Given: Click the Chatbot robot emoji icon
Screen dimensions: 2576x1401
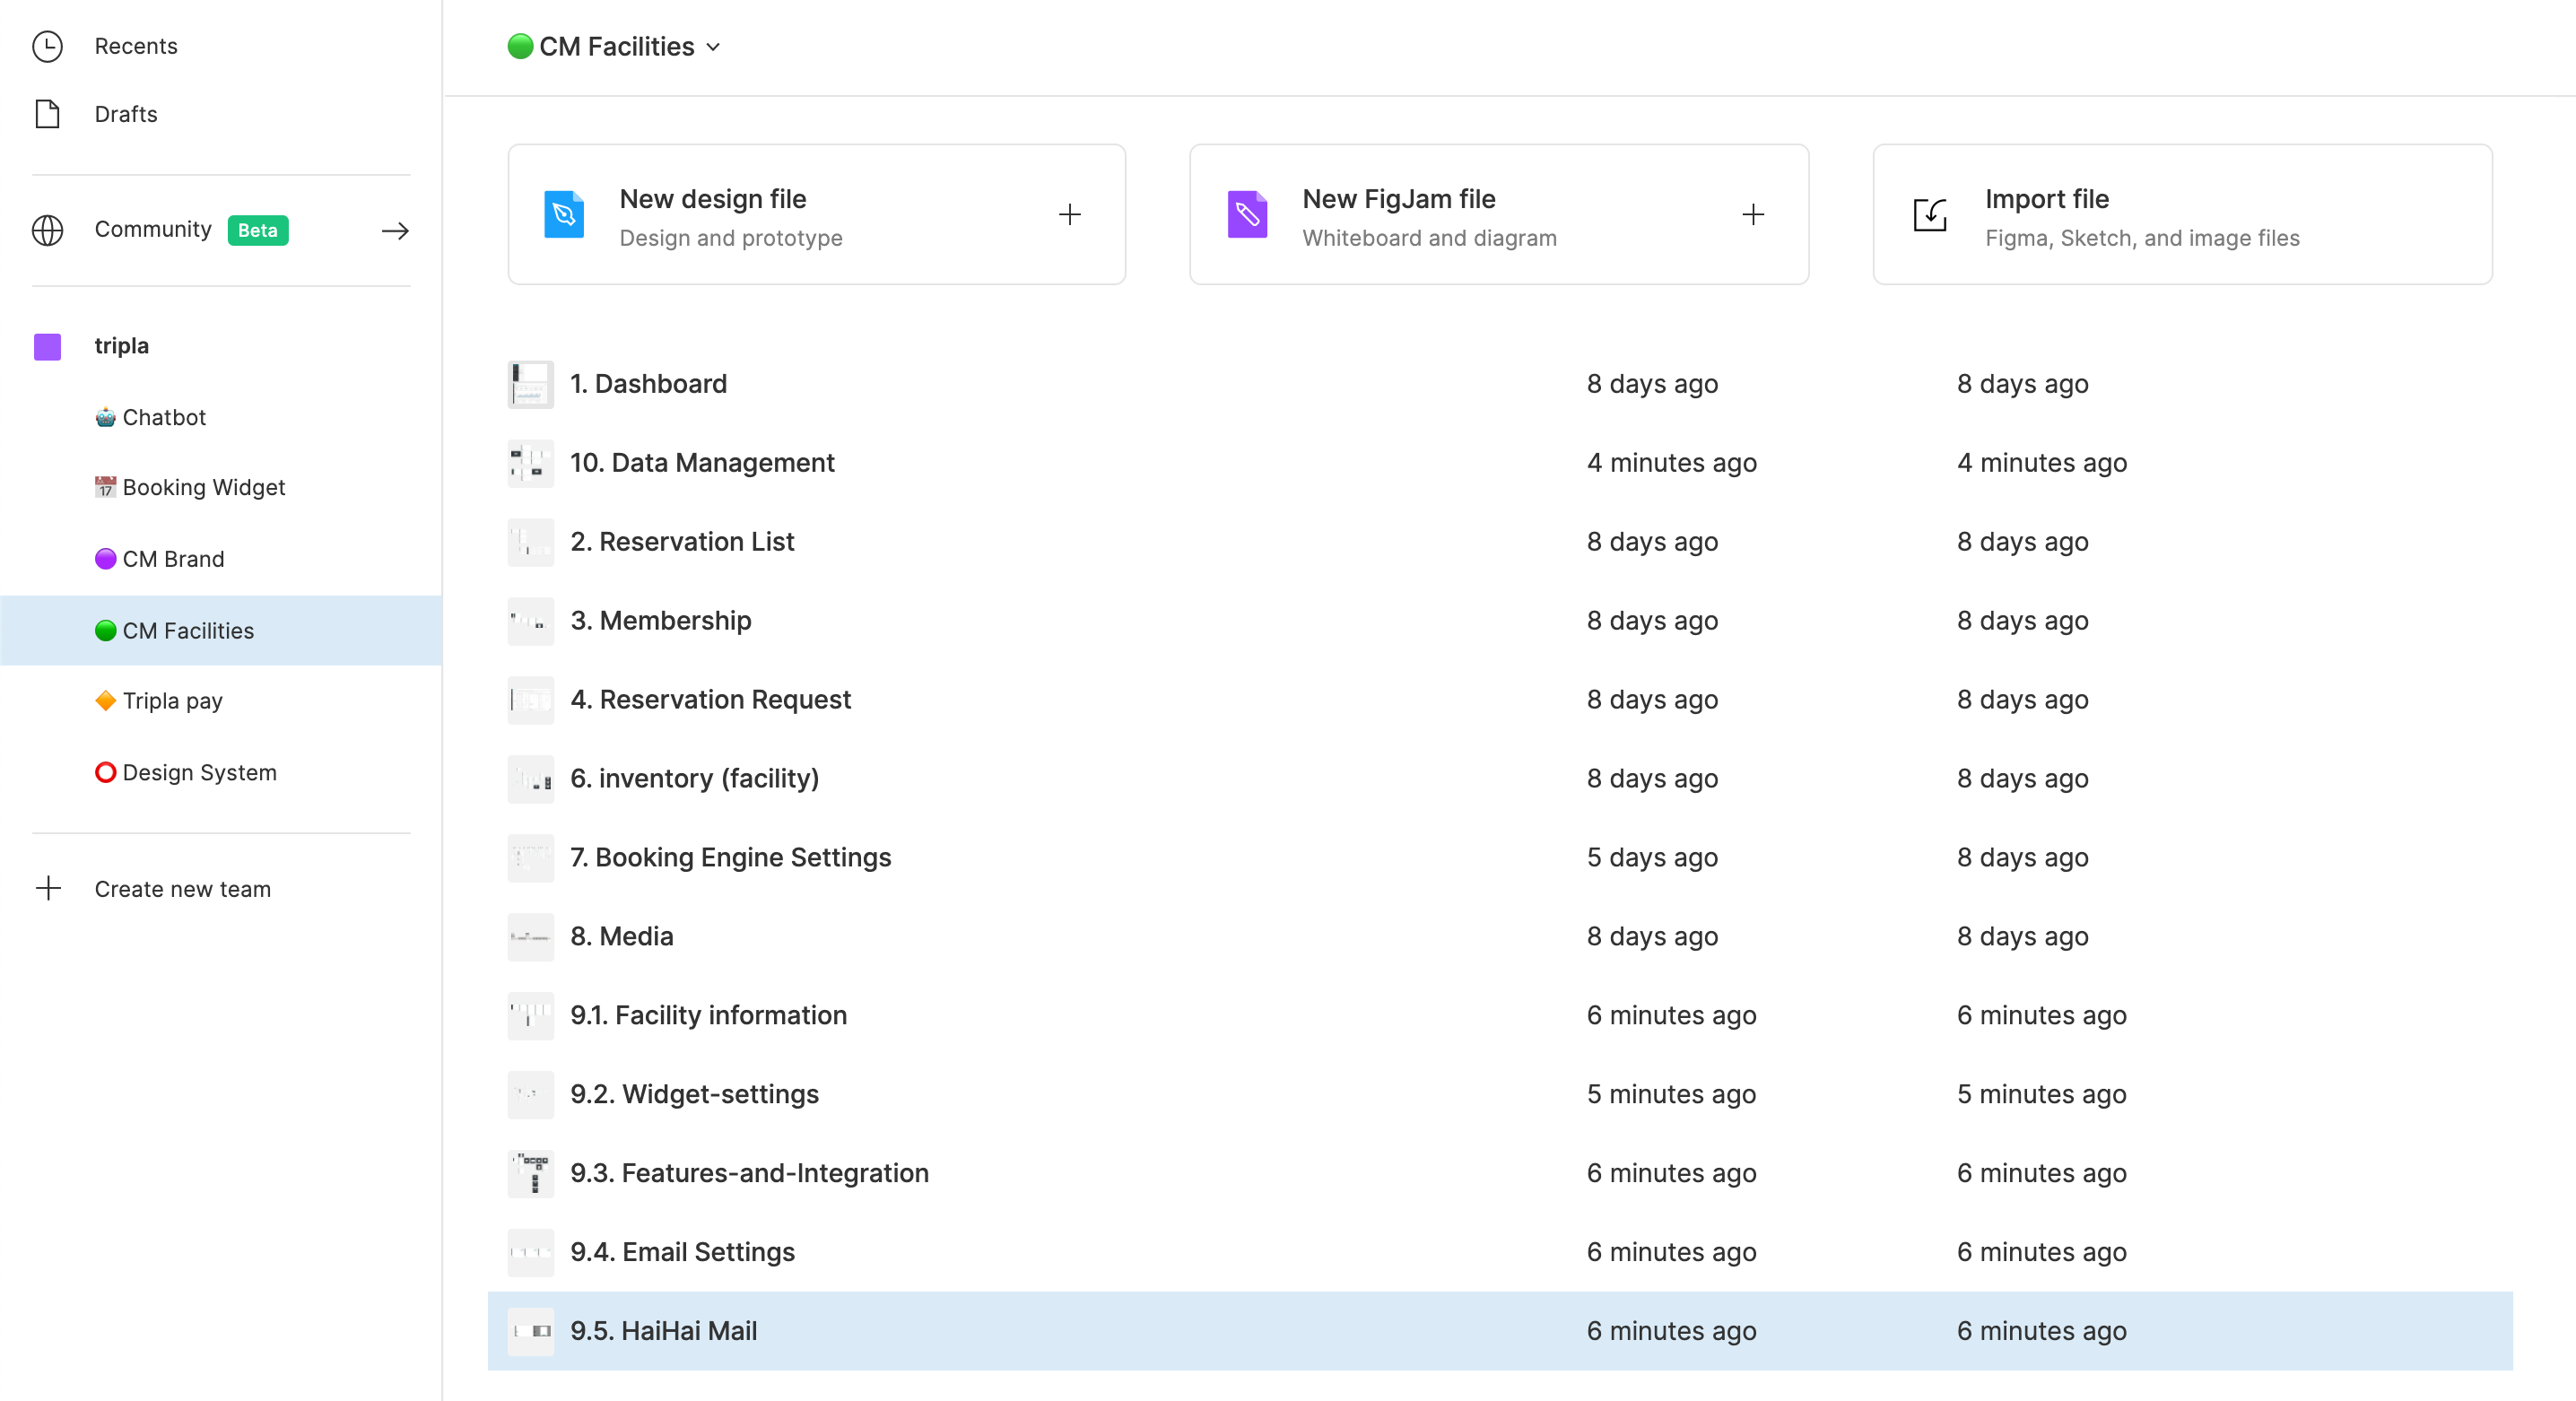Looking at the screenshot, I should click(x=105, y=417).
